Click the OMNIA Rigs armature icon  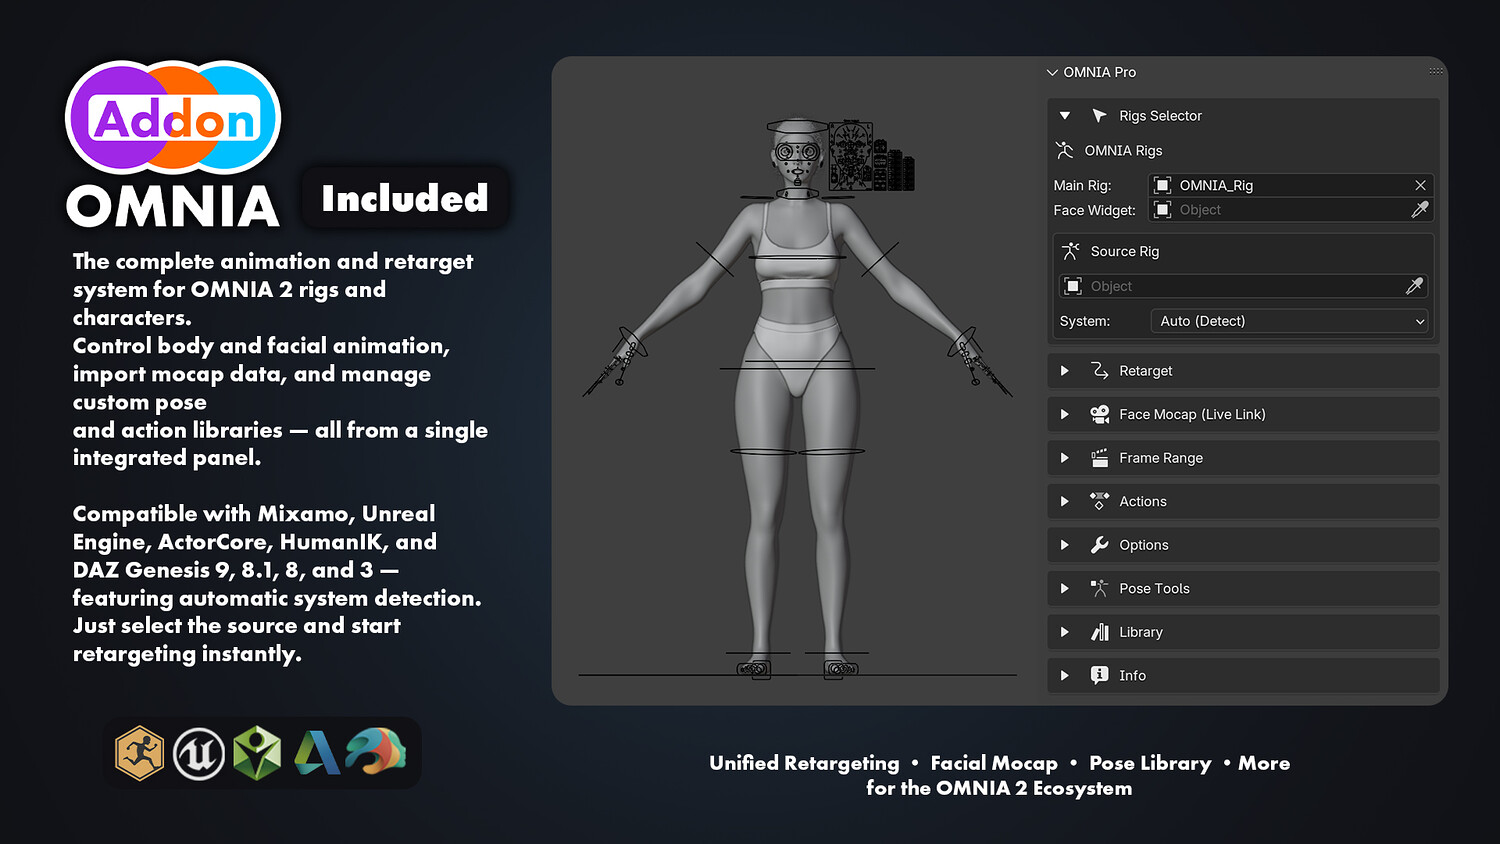[1065, 150]
